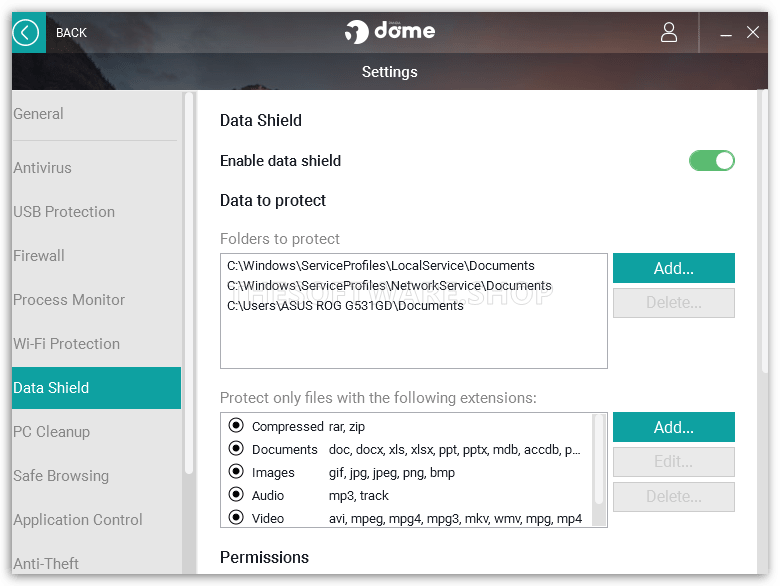Image resolution: width=780 pixels, height=586 pixels.
Task: Select the Audio extensions radio button
Action: click(236, 494)
